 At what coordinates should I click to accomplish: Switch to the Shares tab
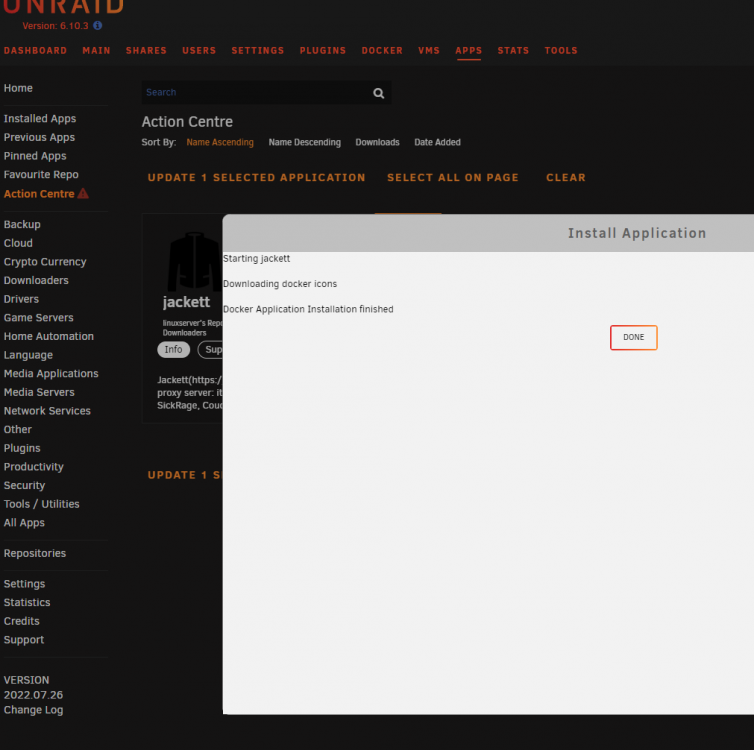coord(146,50)
